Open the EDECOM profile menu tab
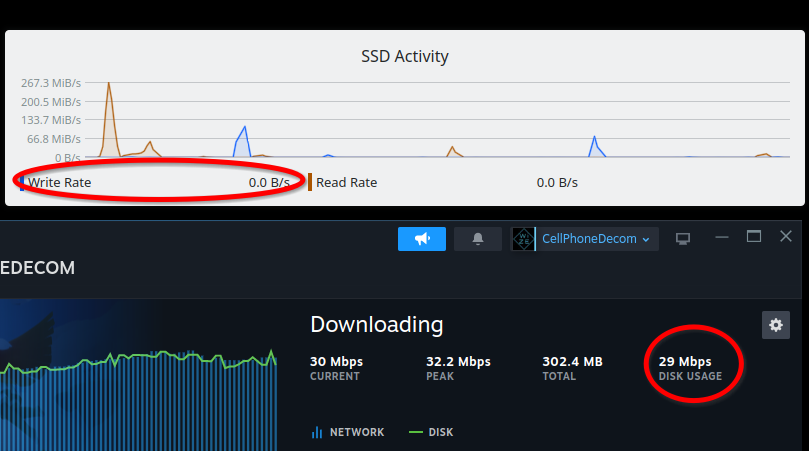The width and height of the screenshot is (809, 451). 37,268
